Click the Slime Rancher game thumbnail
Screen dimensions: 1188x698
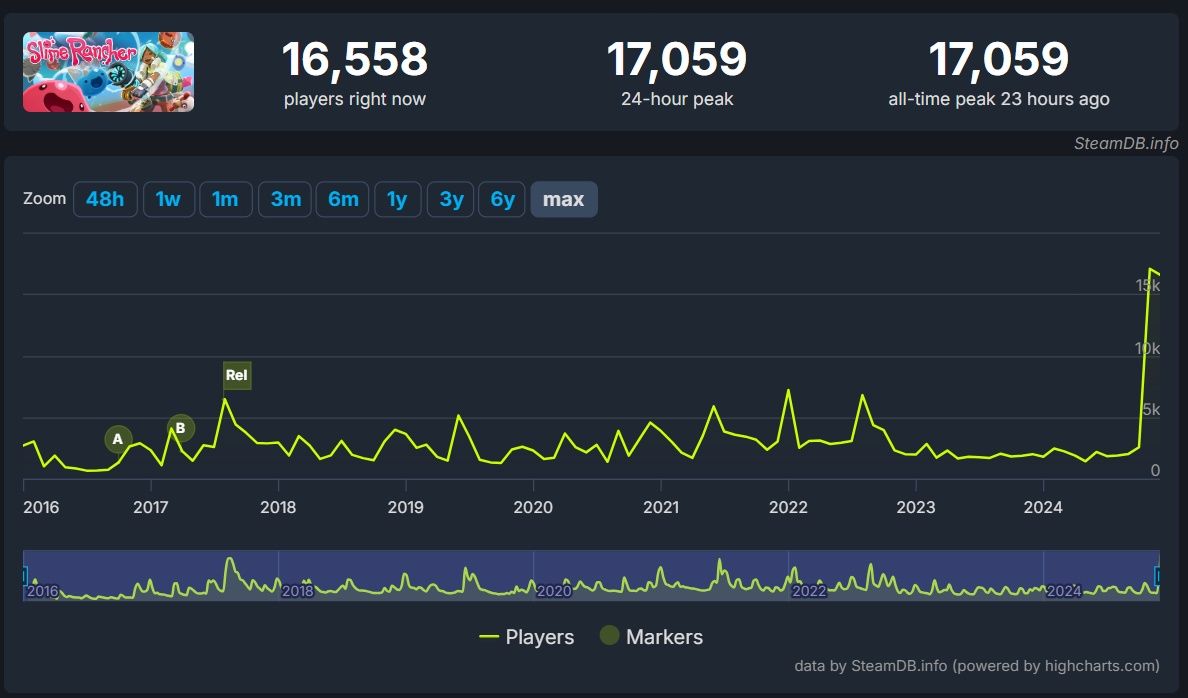click(x=108, y=72)
